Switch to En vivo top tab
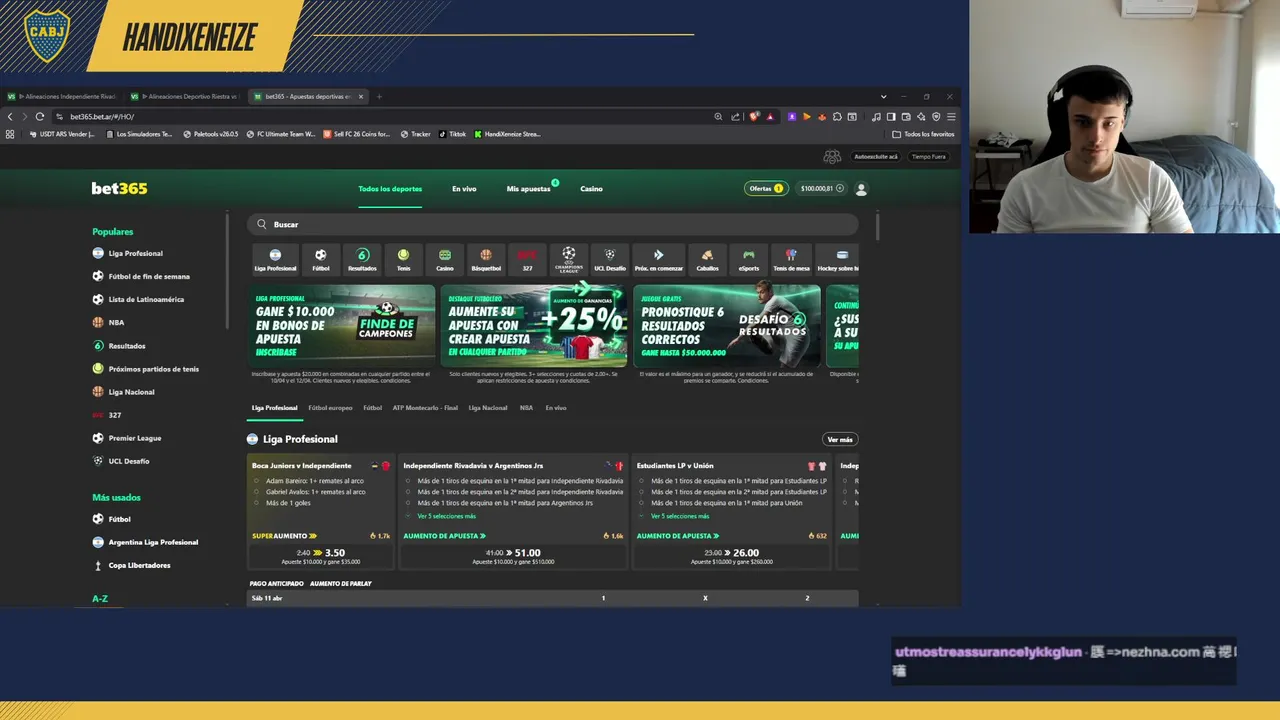This screenshot has width=1280, height=720. coord(464,188)
